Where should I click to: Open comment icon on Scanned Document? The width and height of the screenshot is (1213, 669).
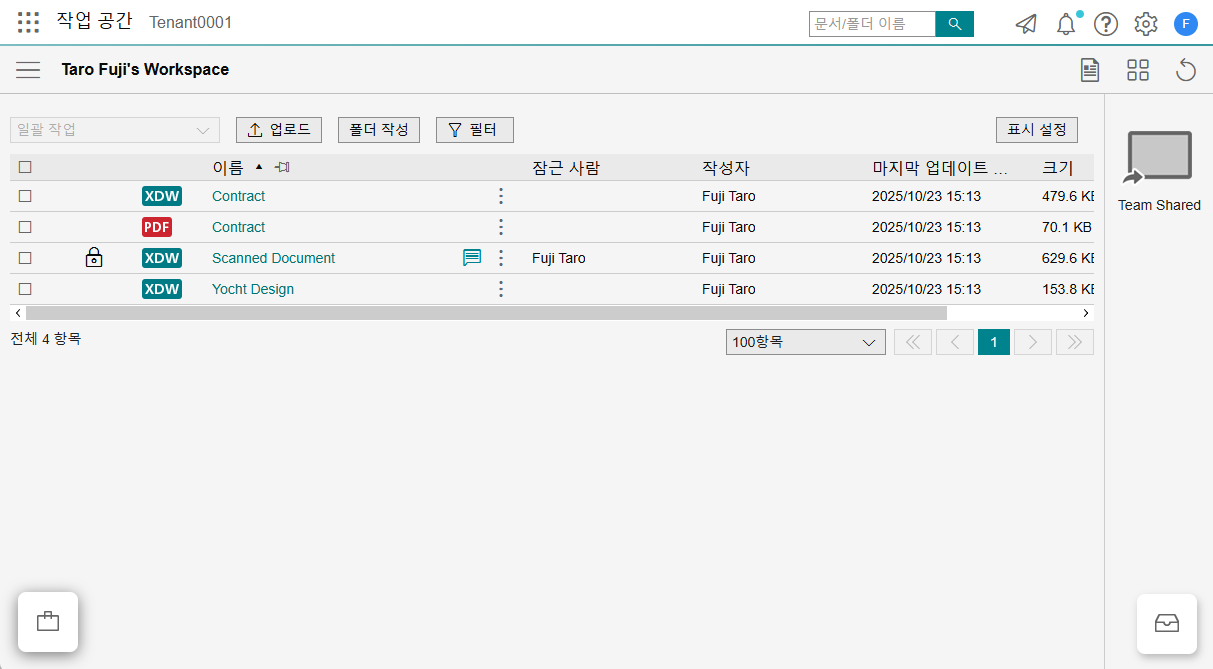coord(472,258)
